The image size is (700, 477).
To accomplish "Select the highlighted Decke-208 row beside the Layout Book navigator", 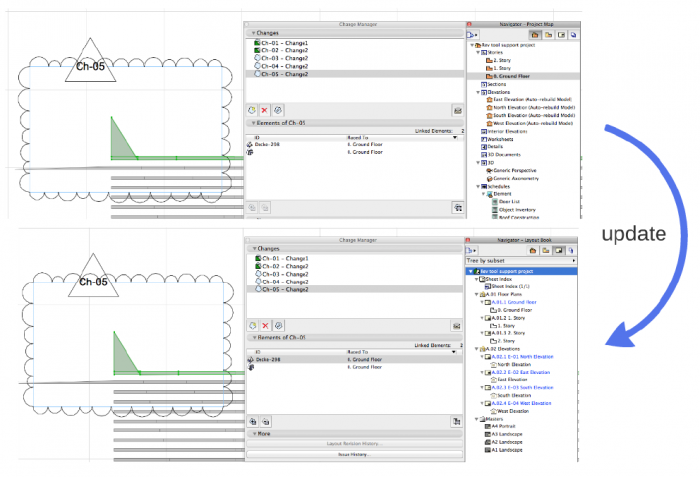I will 354,359.
